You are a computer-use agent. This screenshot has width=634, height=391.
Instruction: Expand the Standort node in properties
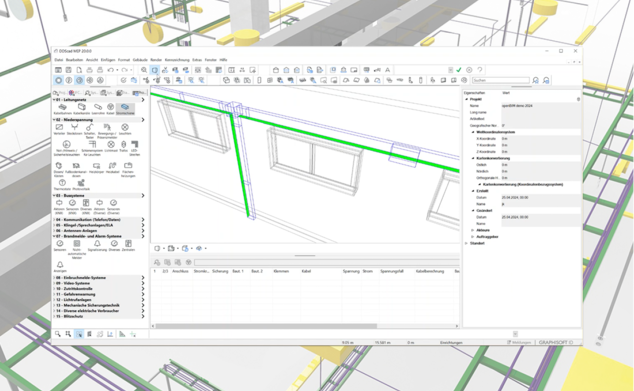pos(466,243)
